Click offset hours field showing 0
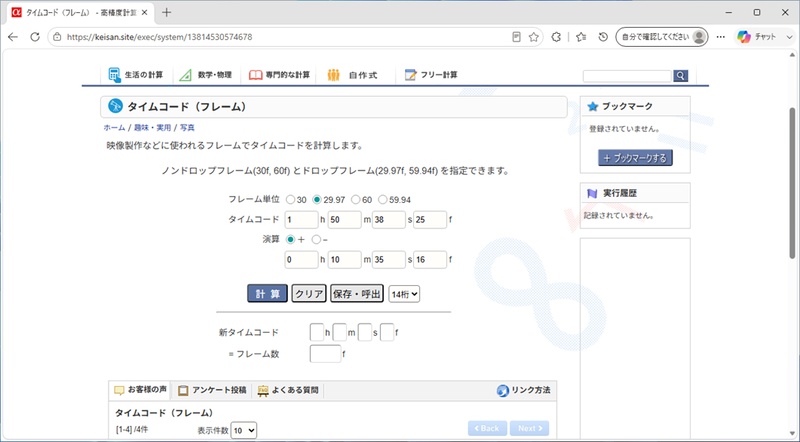This screenshot has width=800, height=442. (x=301, y=260)
